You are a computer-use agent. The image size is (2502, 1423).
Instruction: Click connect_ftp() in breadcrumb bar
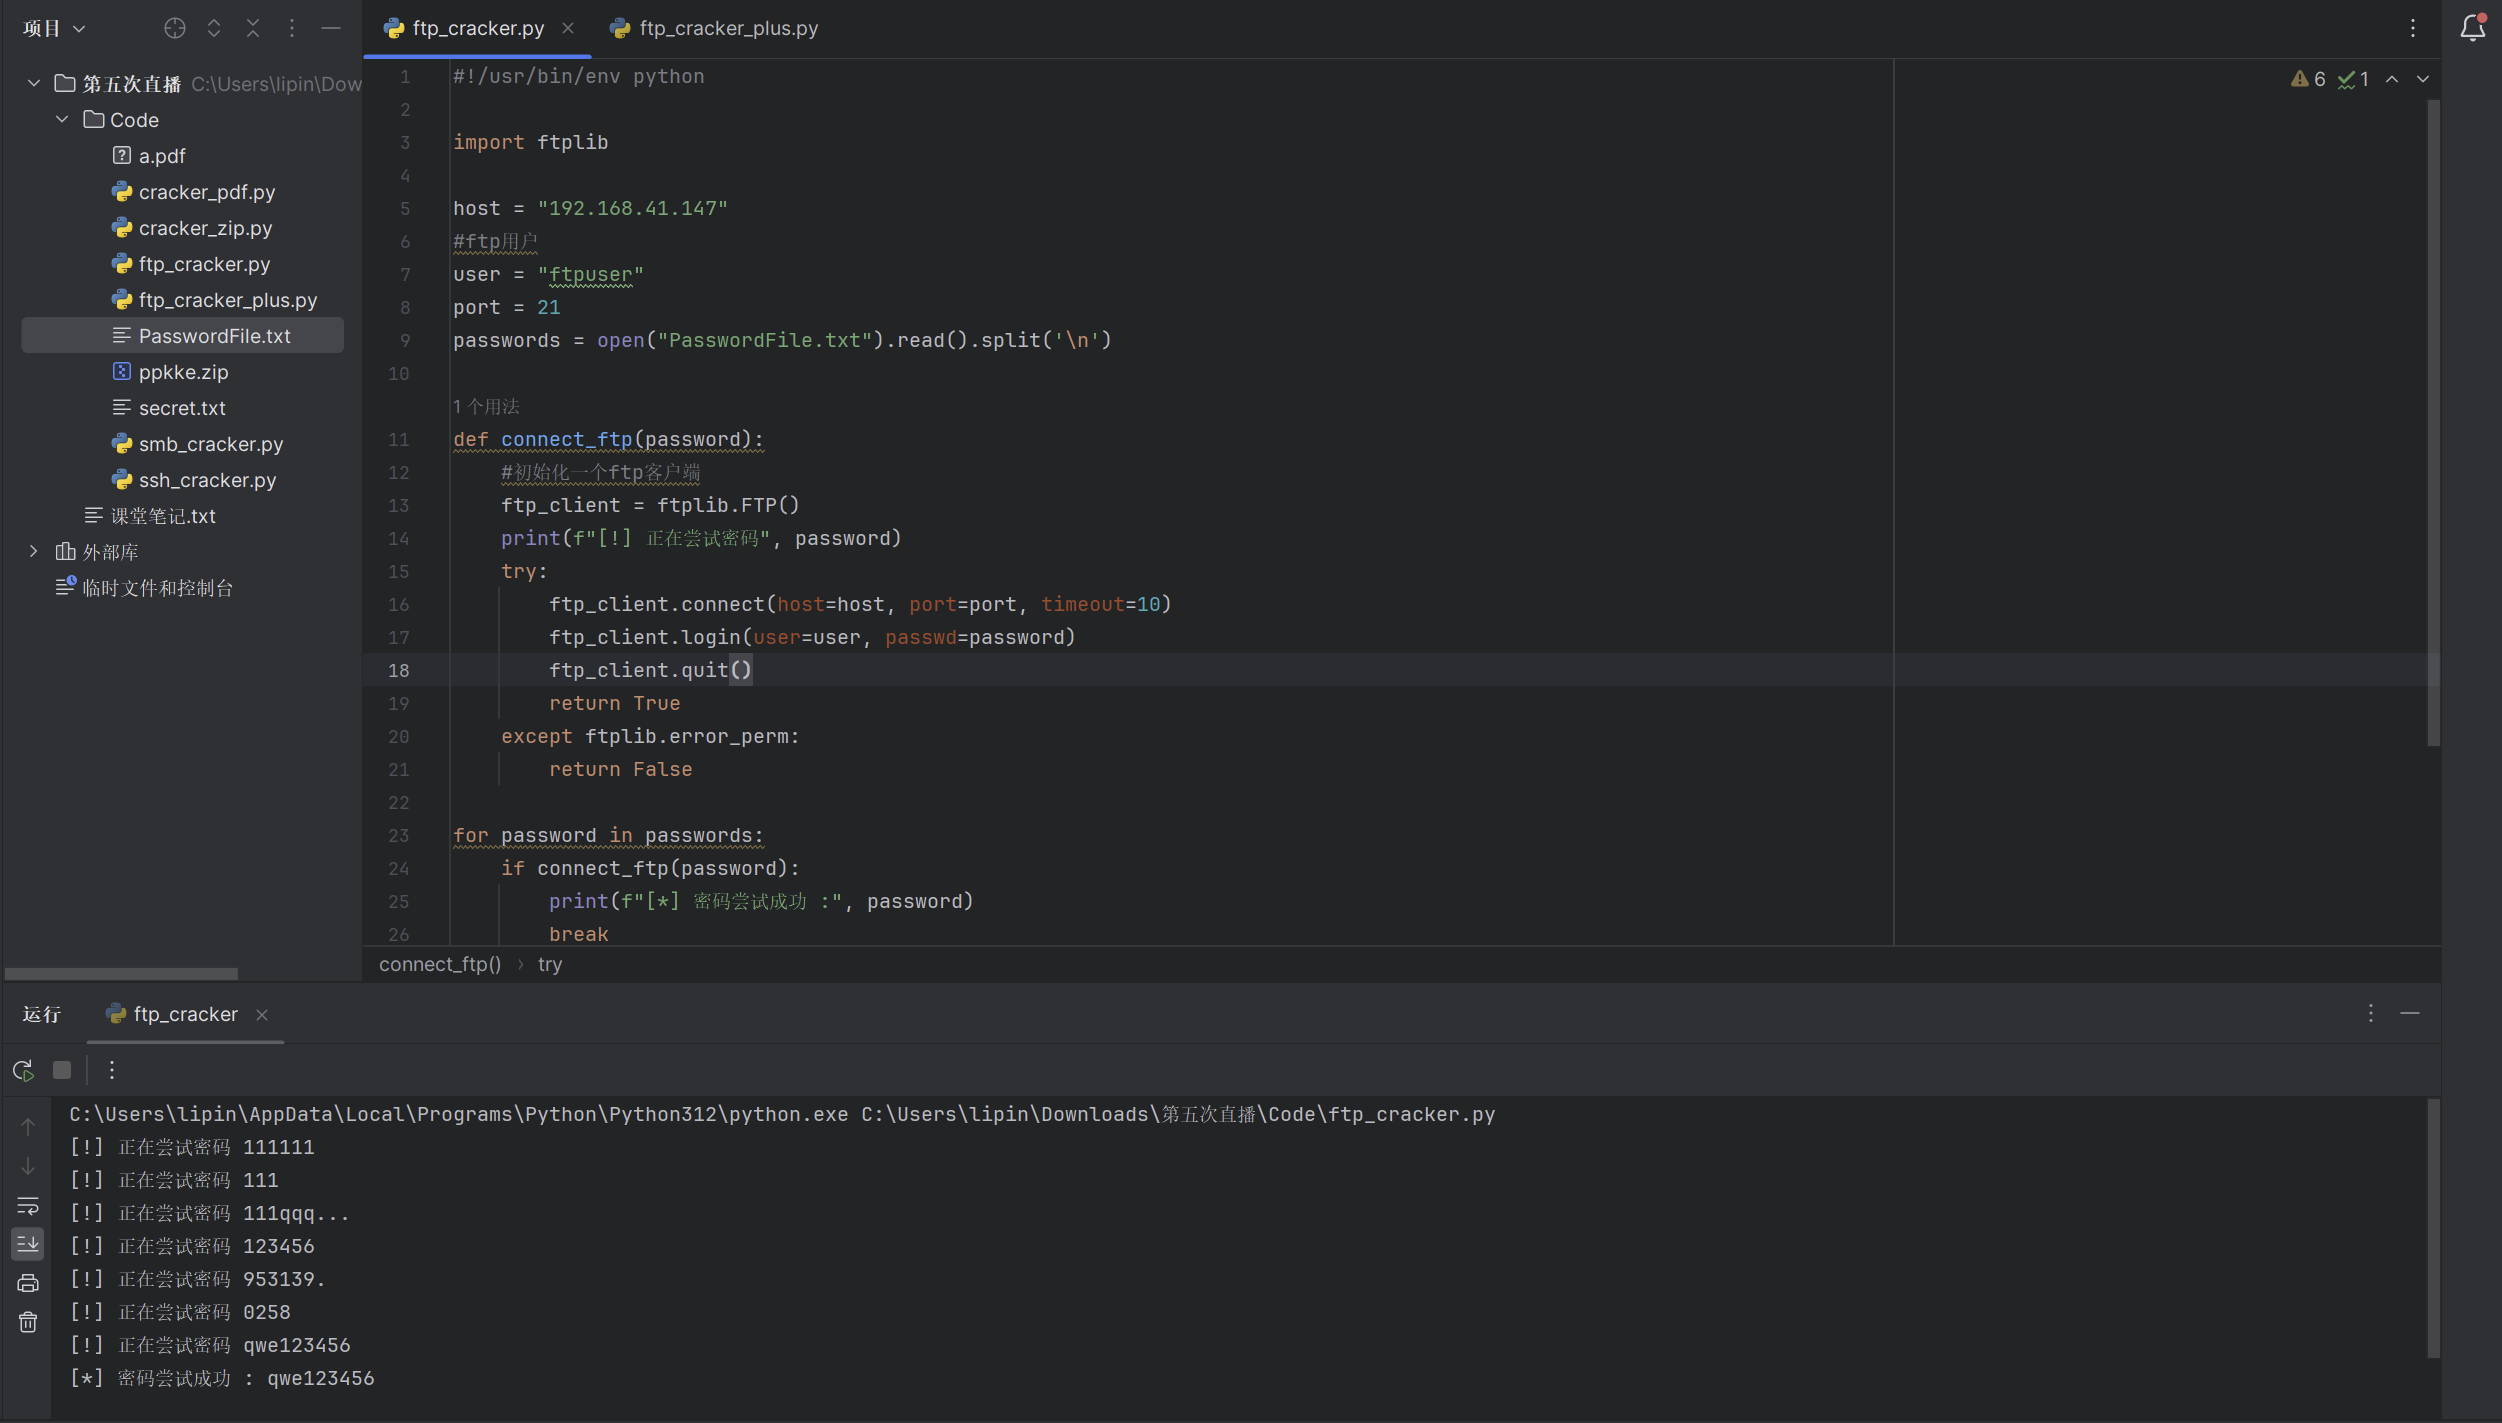point(440,964)
